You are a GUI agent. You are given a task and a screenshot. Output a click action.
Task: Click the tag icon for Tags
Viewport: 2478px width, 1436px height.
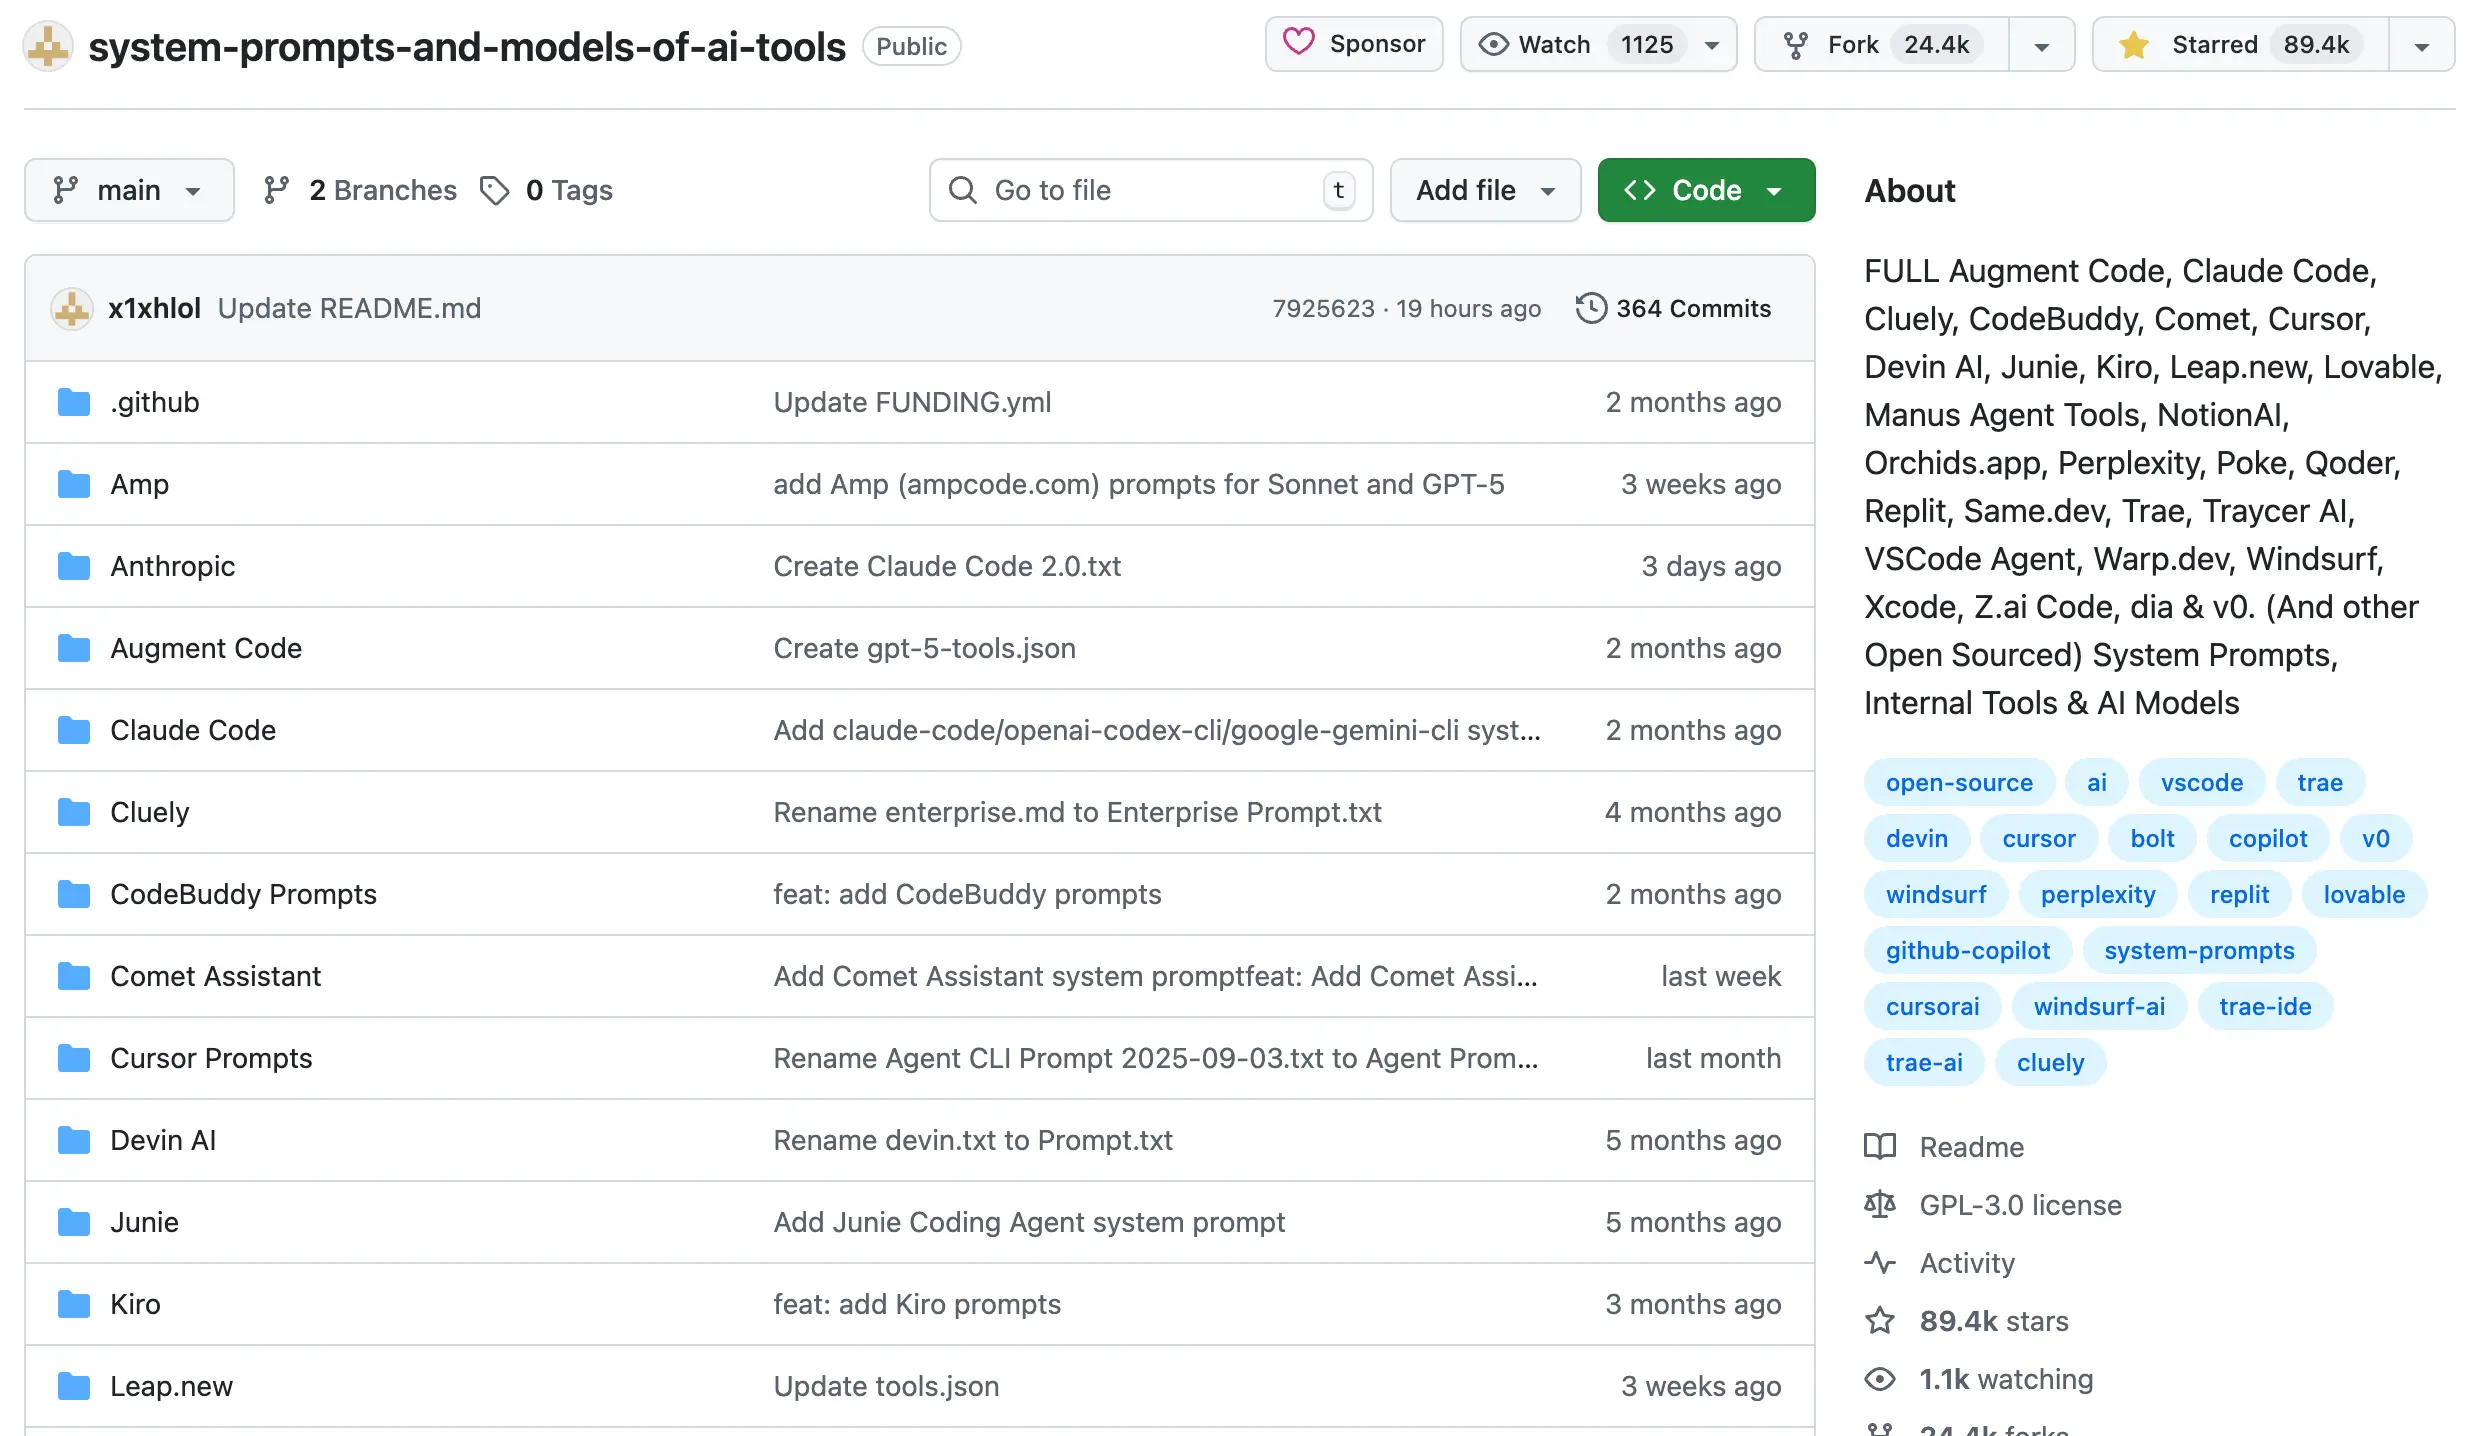(x=494, y=190)
